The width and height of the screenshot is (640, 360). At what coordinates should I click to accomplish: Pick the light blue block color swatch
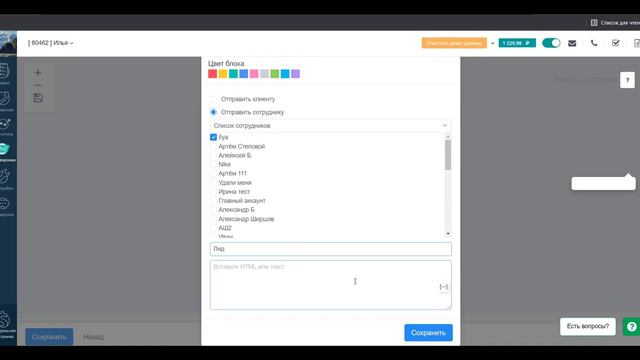[285, 74]
